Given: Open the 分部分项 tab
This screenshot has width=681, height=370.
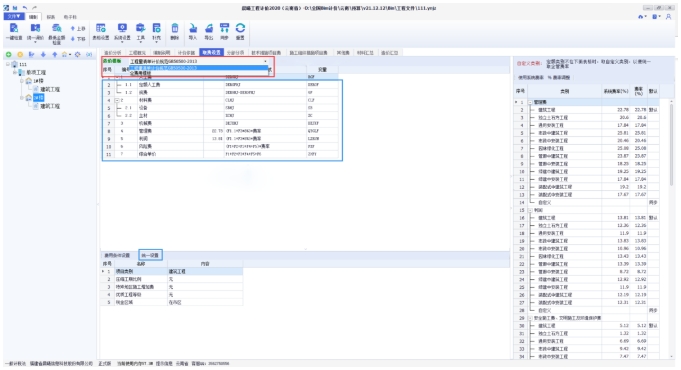Looking at the screenshot, I should (235, 53).
